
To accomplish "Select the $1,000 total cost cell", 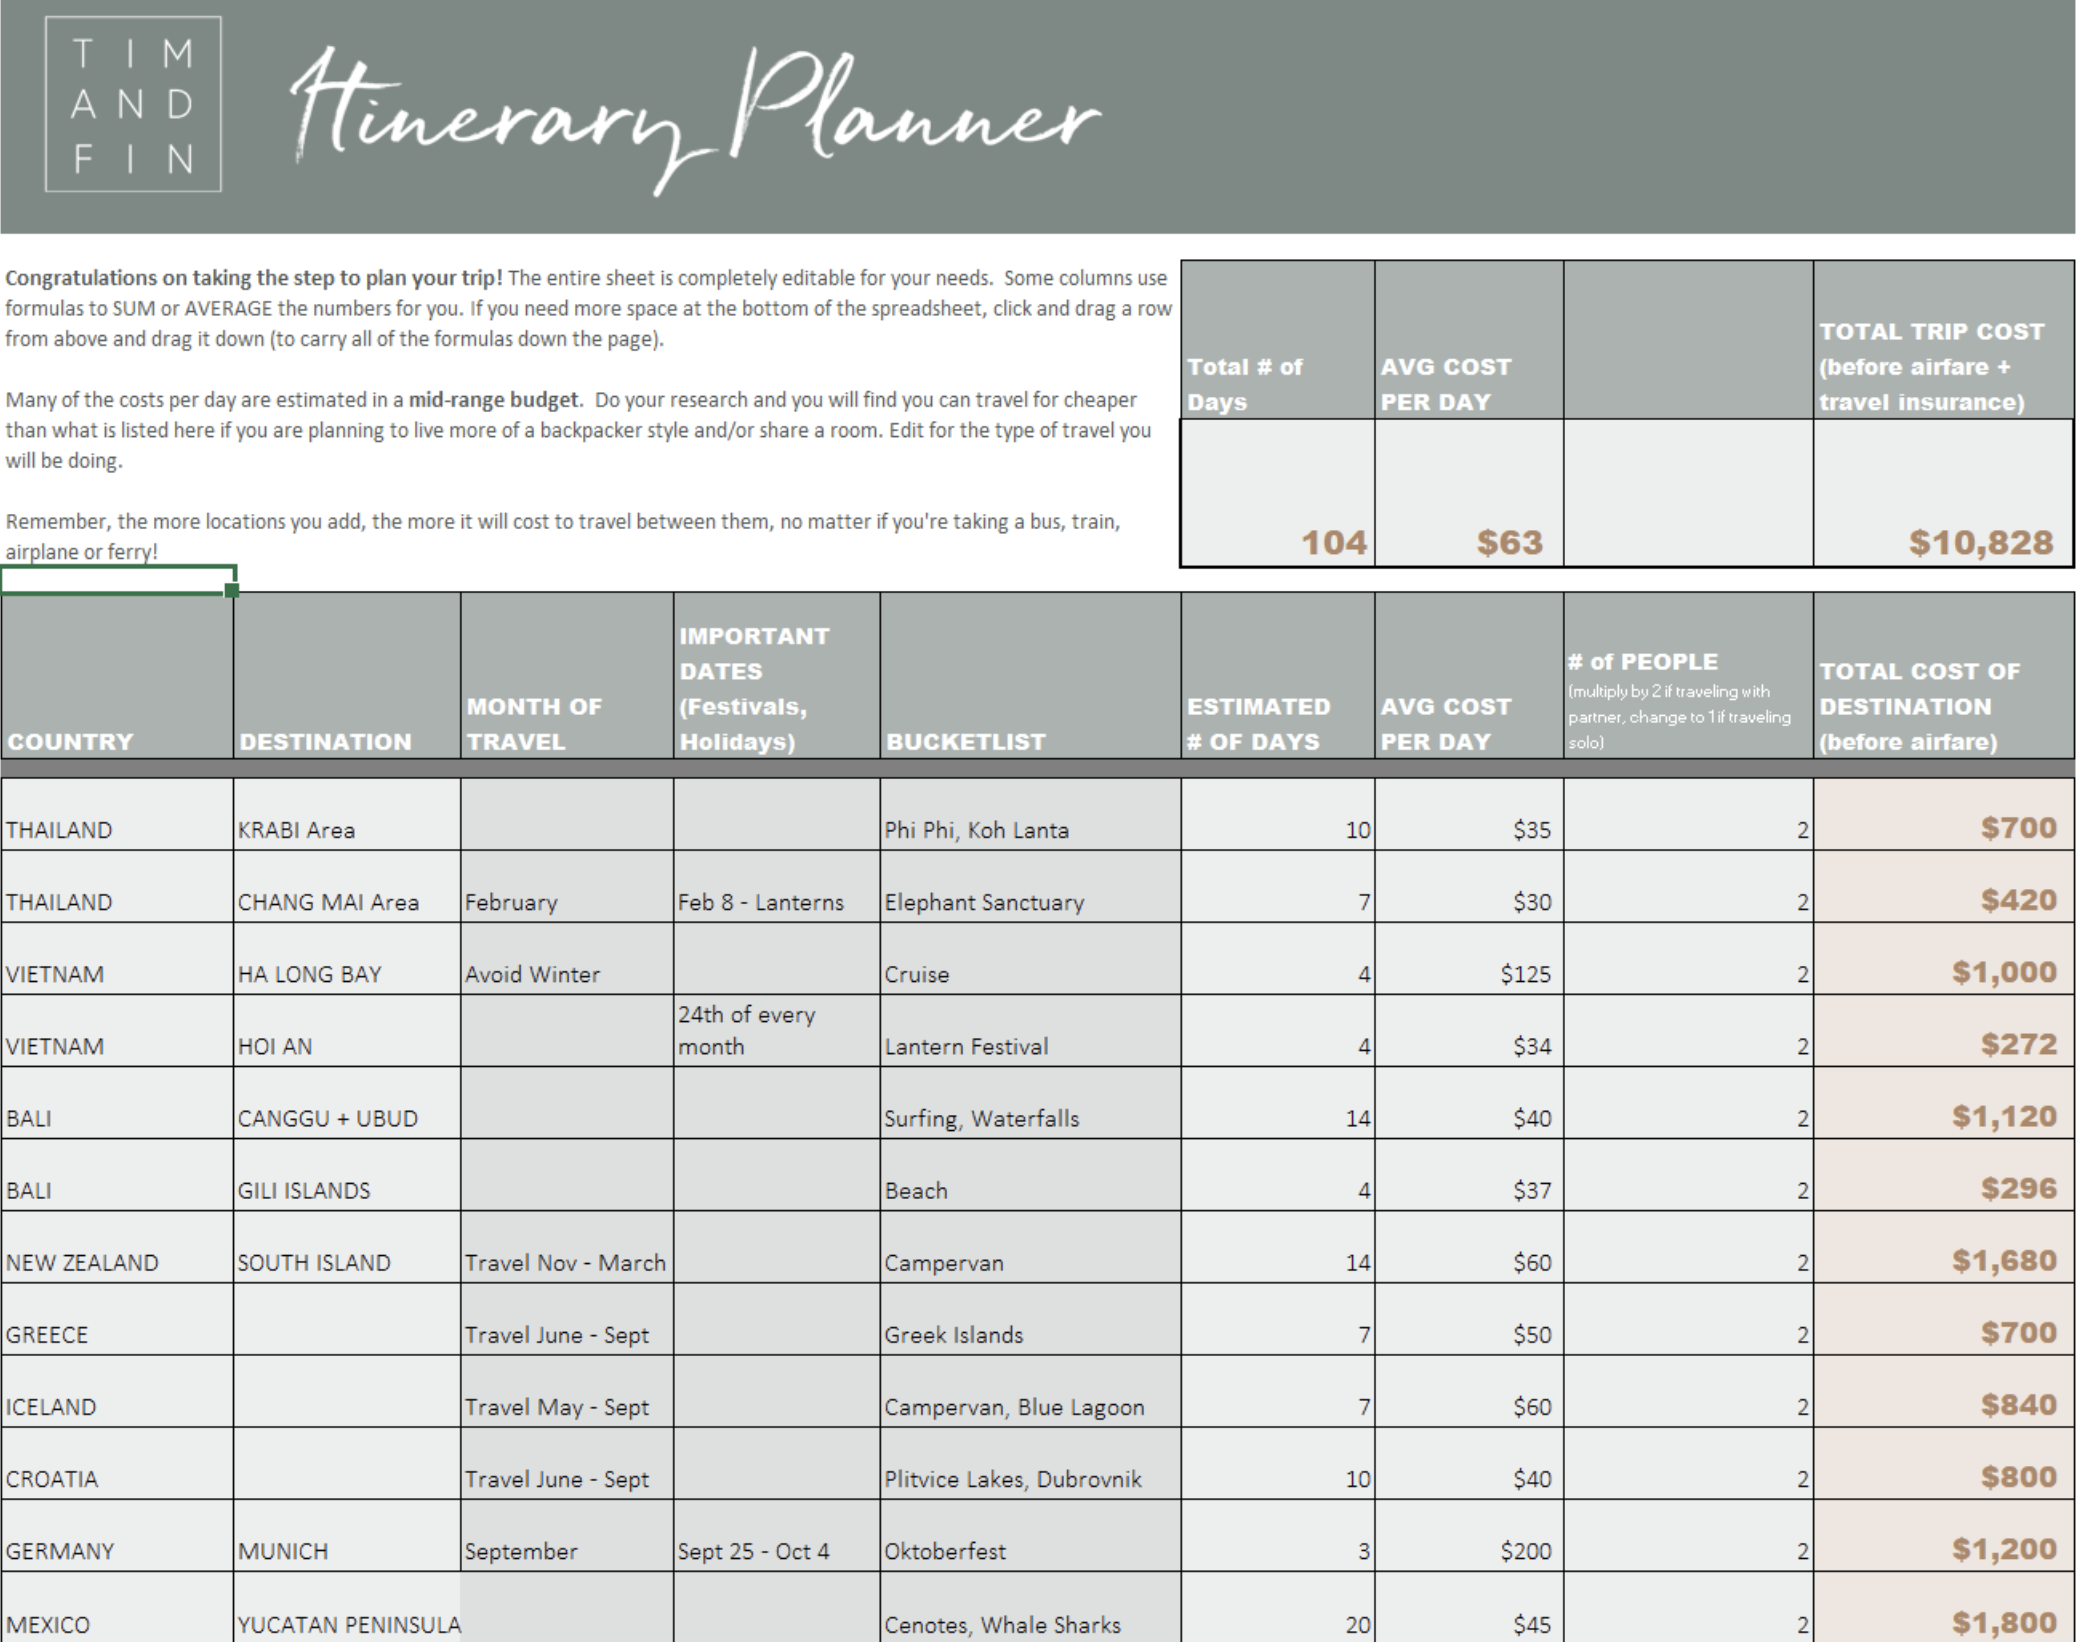I will [x=1944, y=959].
